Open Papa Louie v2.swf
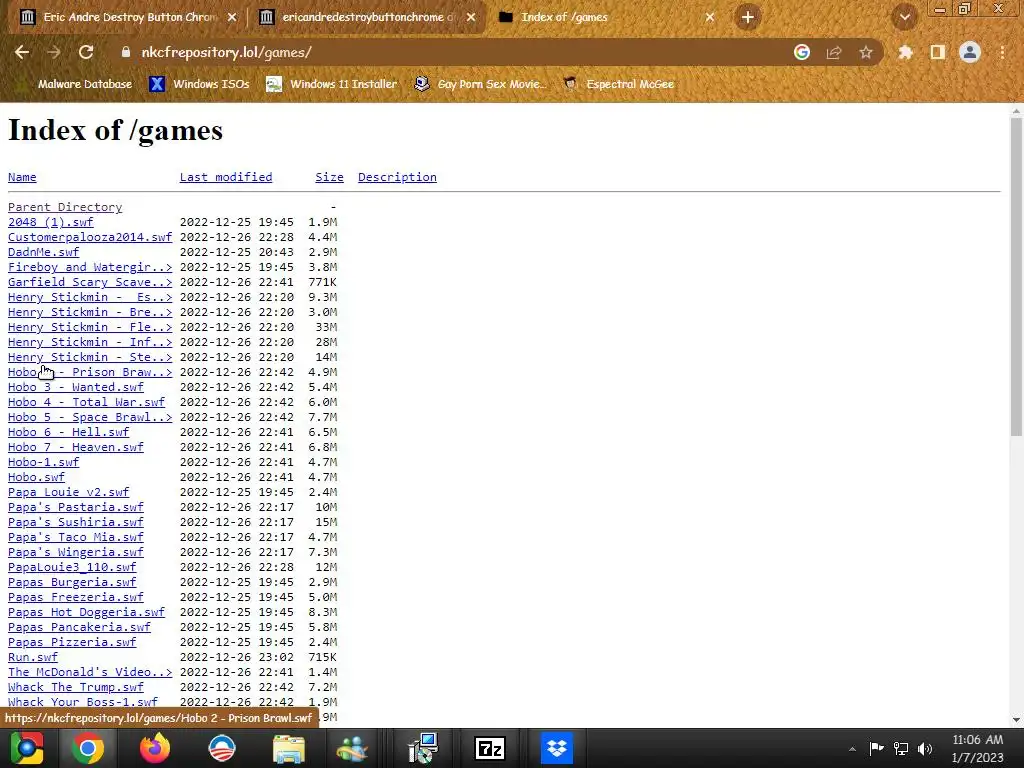This screenshot has width=1024, height=768. [x=69, y=492]
